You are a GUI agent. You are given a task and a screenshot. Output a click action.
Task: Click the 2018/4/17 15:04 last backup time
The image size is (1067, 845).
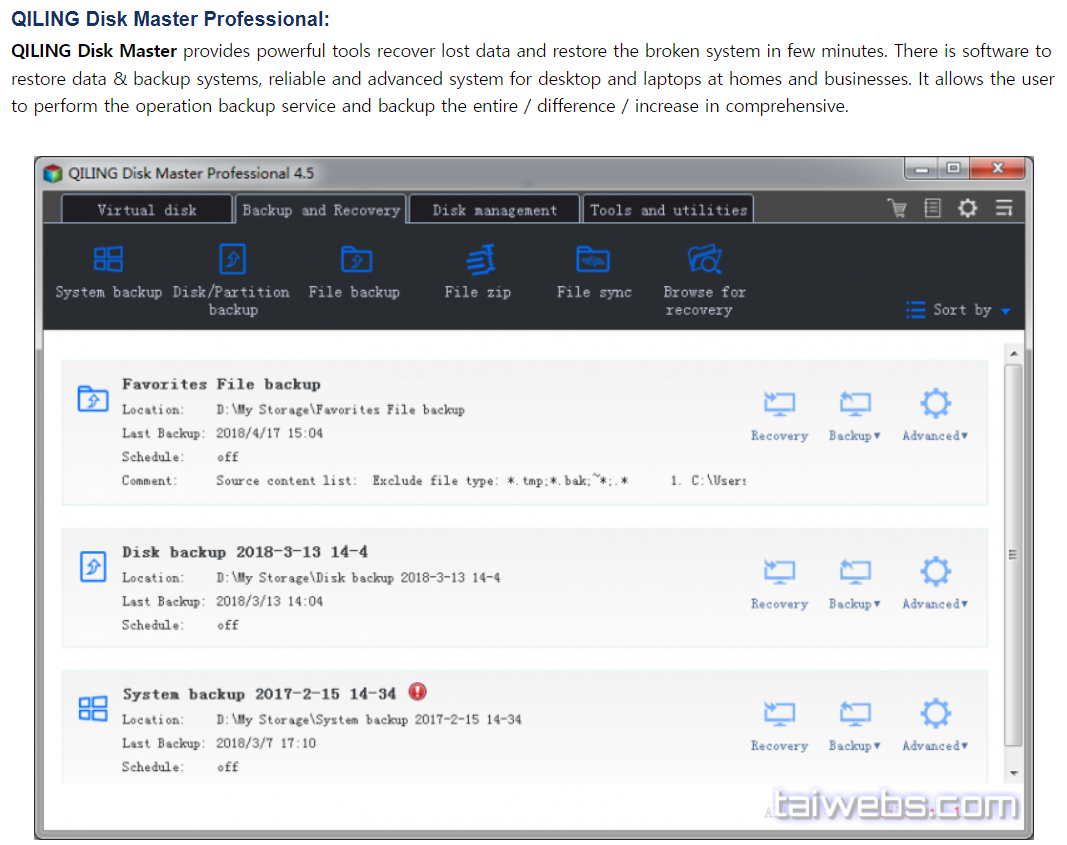tap(269, 433)
